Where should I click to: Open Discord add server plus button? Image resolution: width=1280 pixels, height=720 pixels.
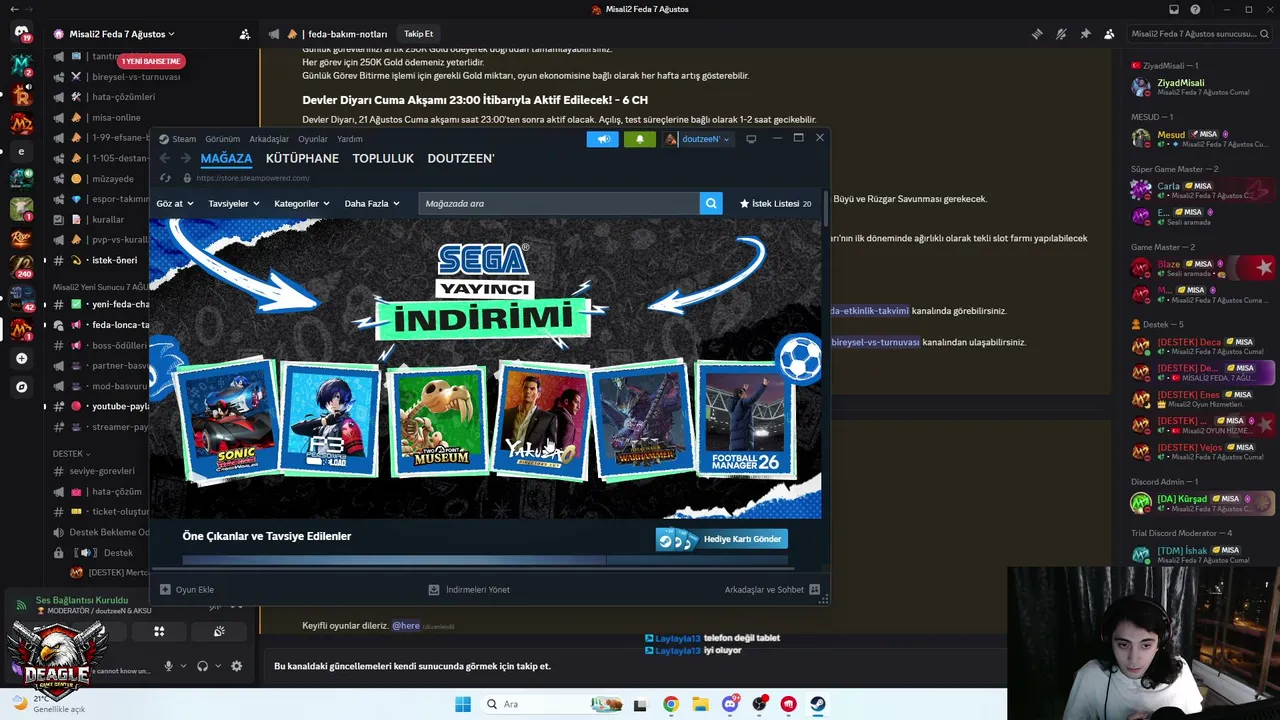tap(21, 358)
